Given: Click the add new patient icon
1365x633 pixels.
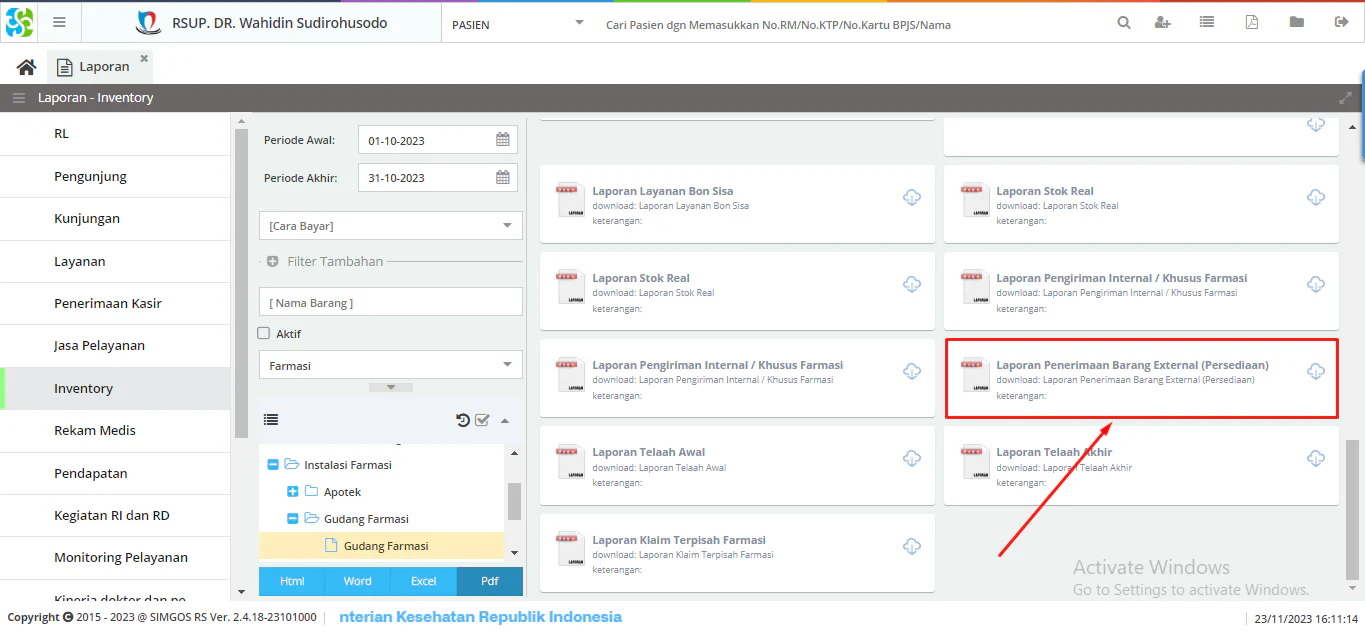Looking at the screenshot, I should coord(1162,23).
